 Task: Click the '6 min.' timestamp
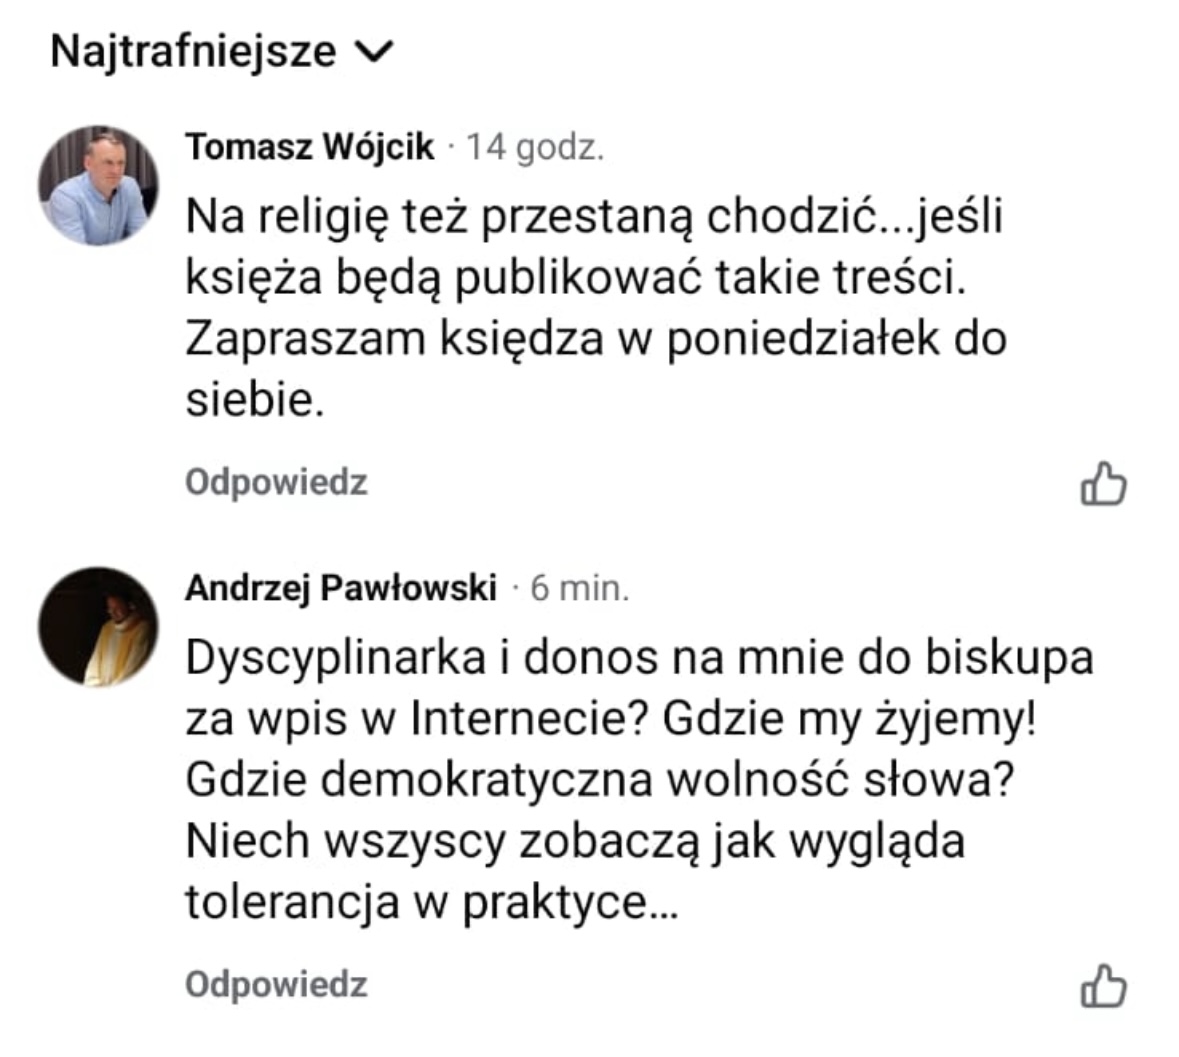point(580,588)
